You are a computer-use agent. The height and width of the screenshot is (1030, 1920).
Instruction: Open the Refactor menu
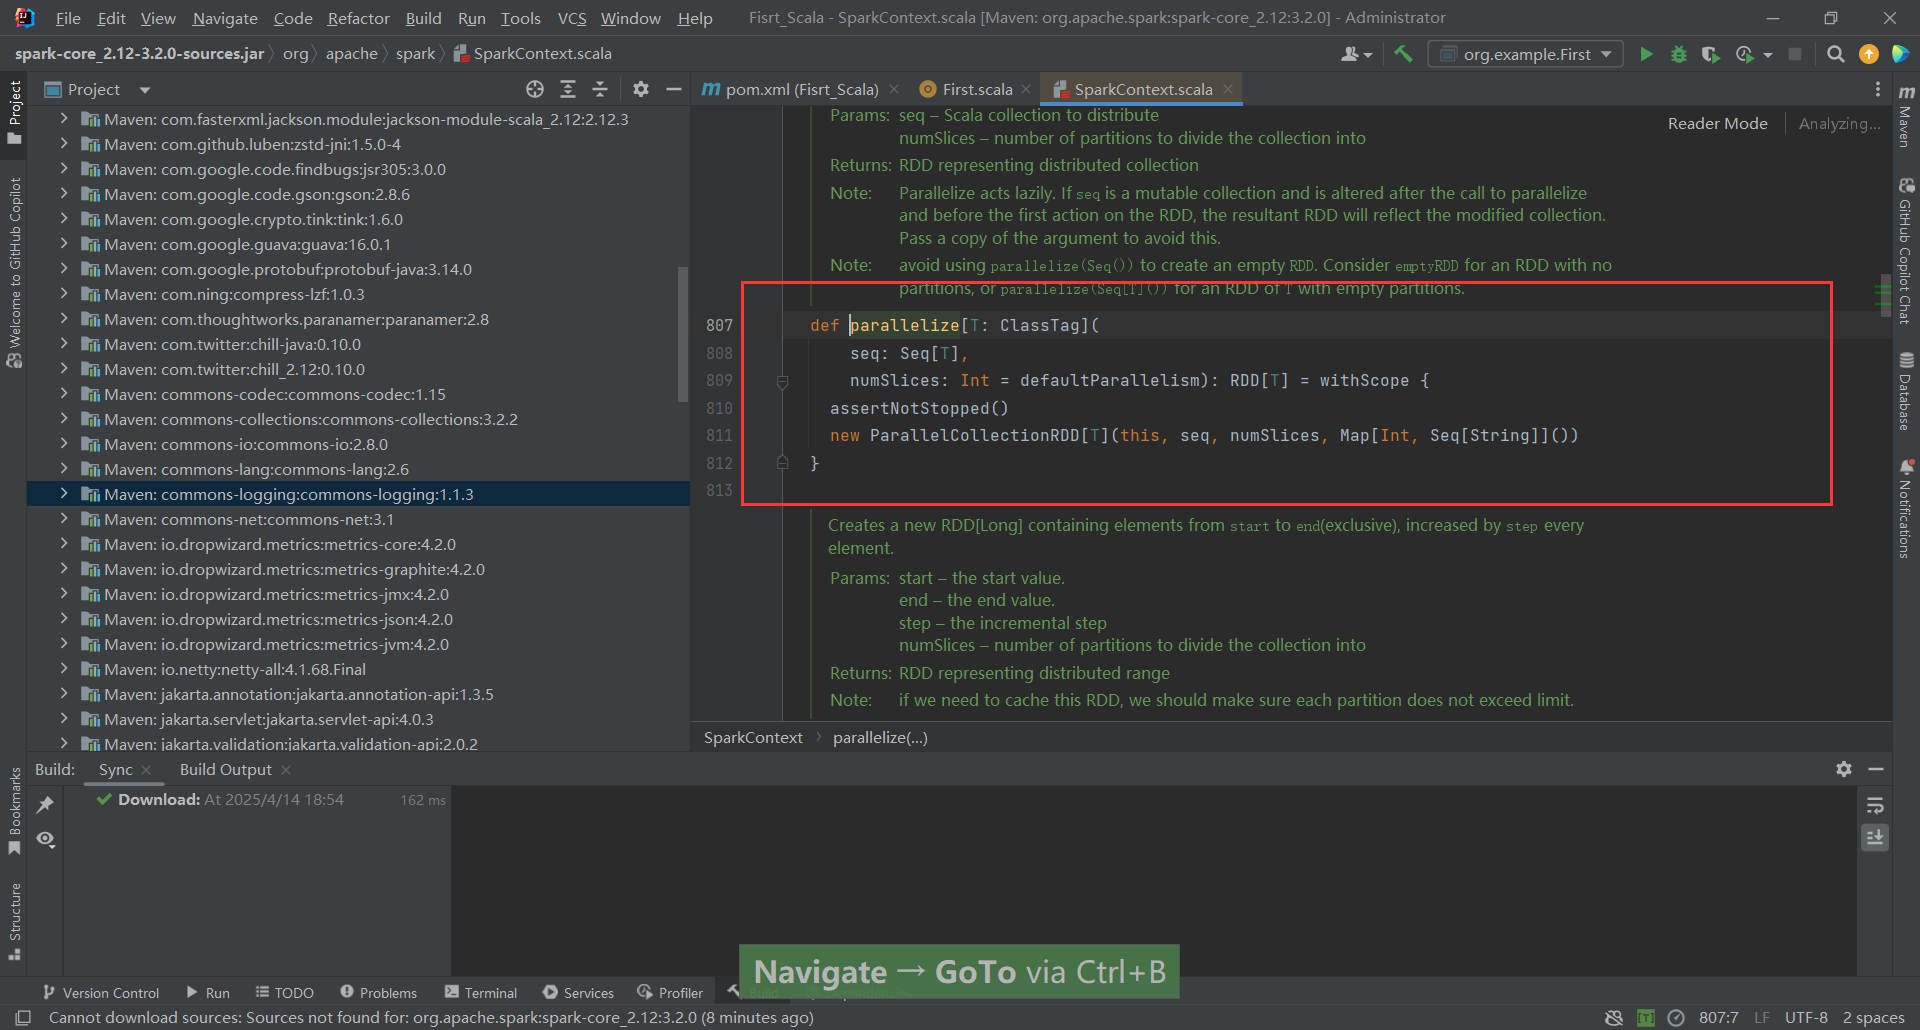(358, 18)
